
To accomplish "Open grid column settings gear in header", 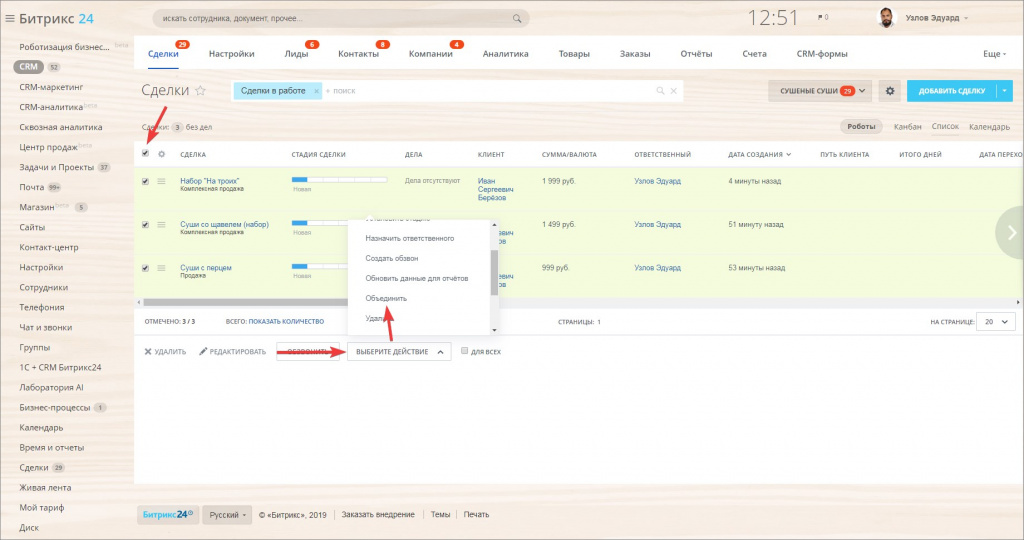I will (161, 154).
